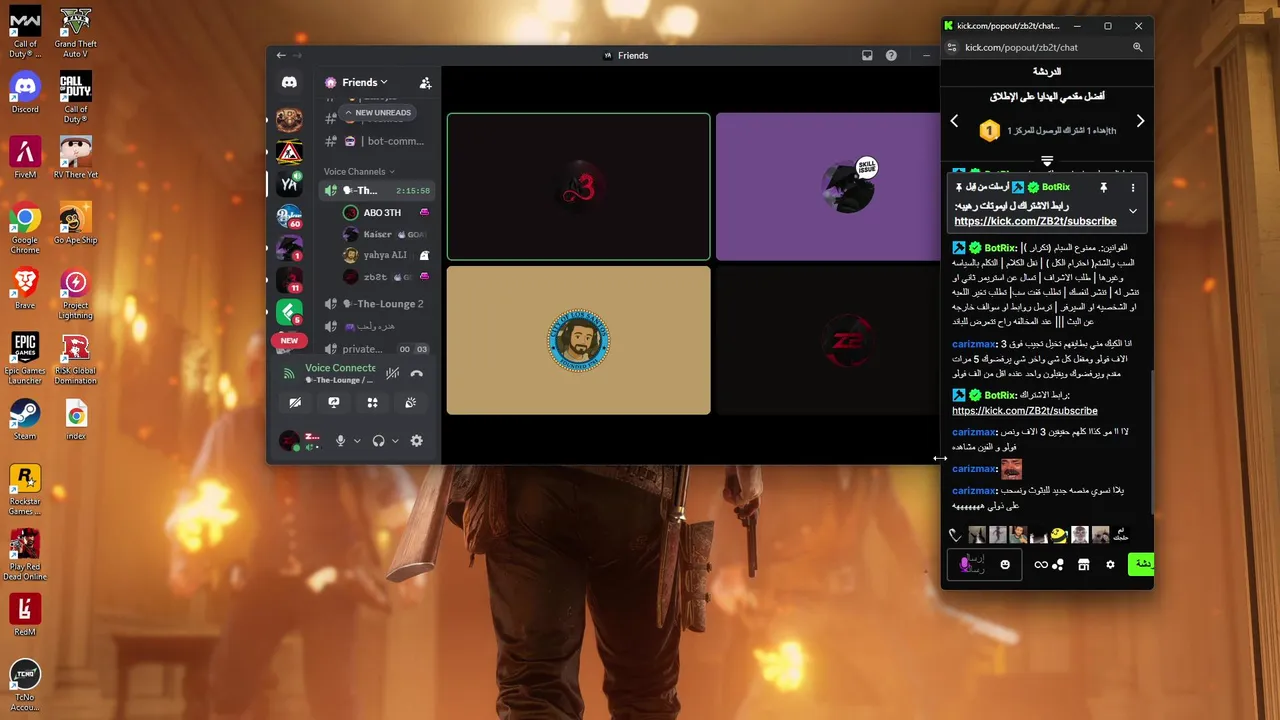This screenshot has height=720, width=1280.
Task: Start an activity in voice panel
Action: point(372,403)
